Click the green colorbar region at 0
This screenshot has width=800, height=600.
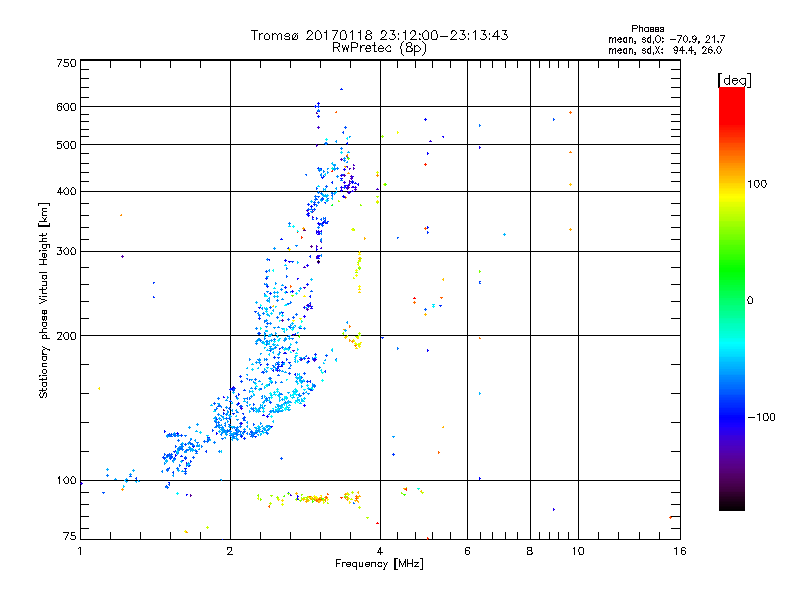point(732,301)
